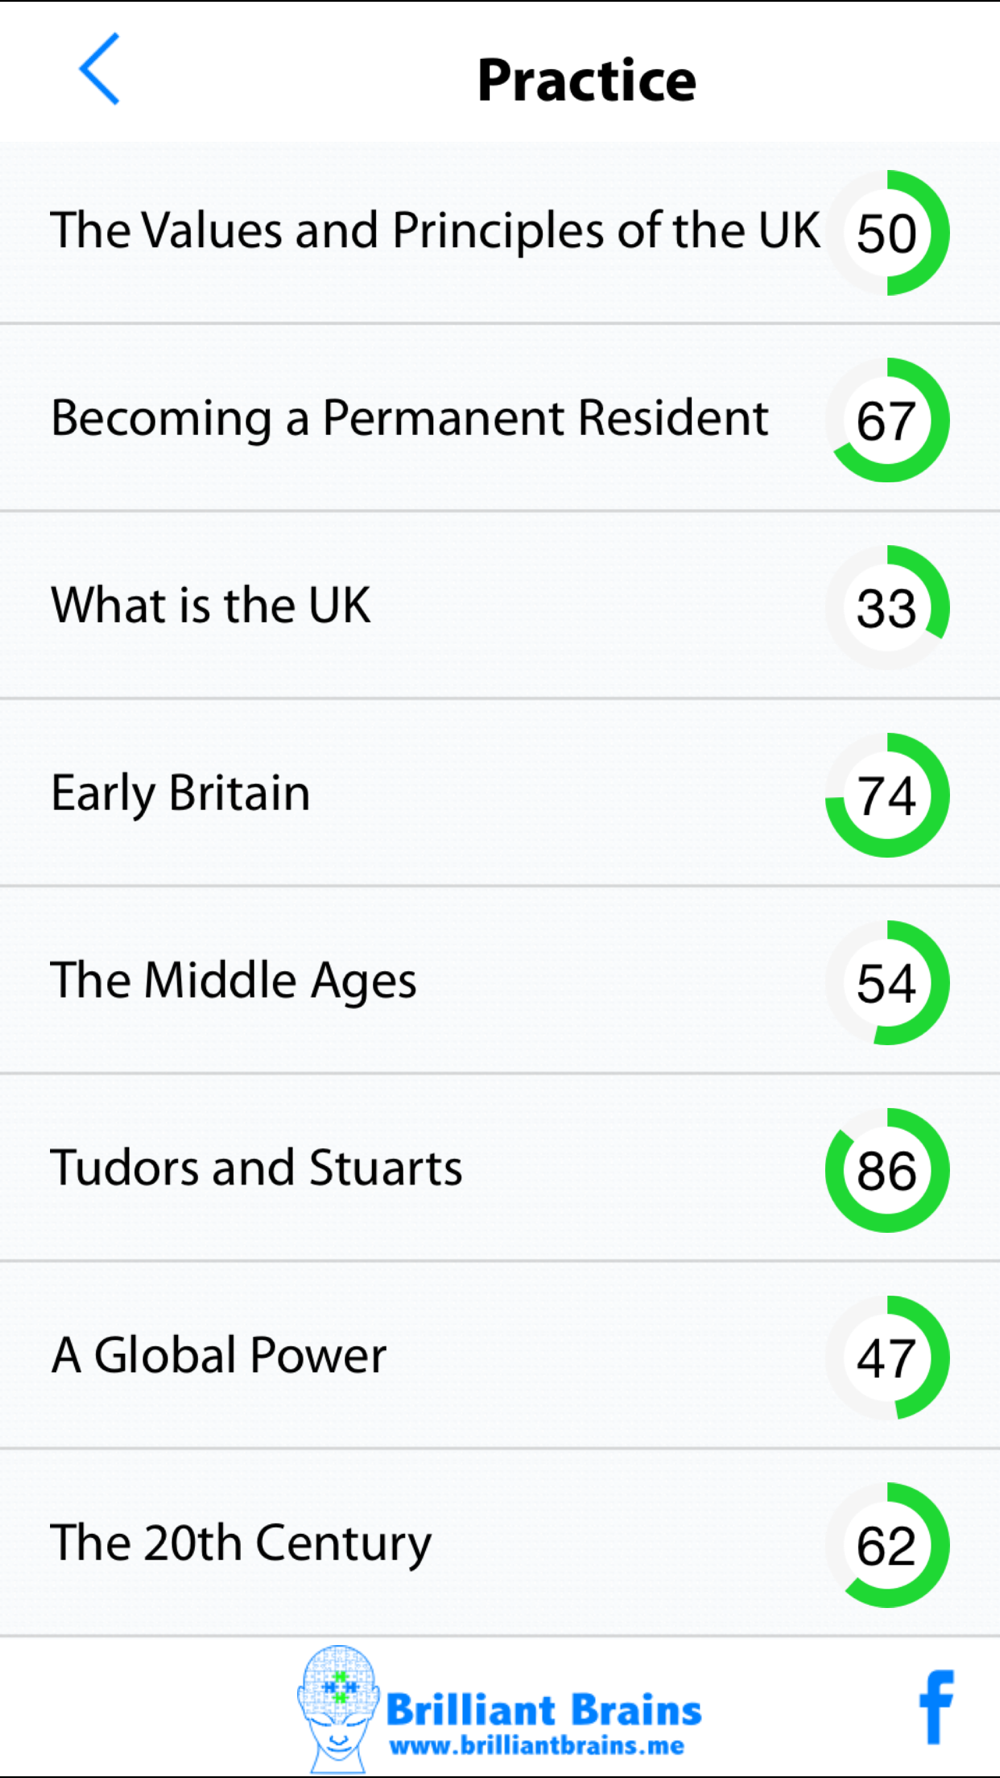Choose The 20th Century topic
The image size is (1000, 1778).
click(x=241, y=1543)
